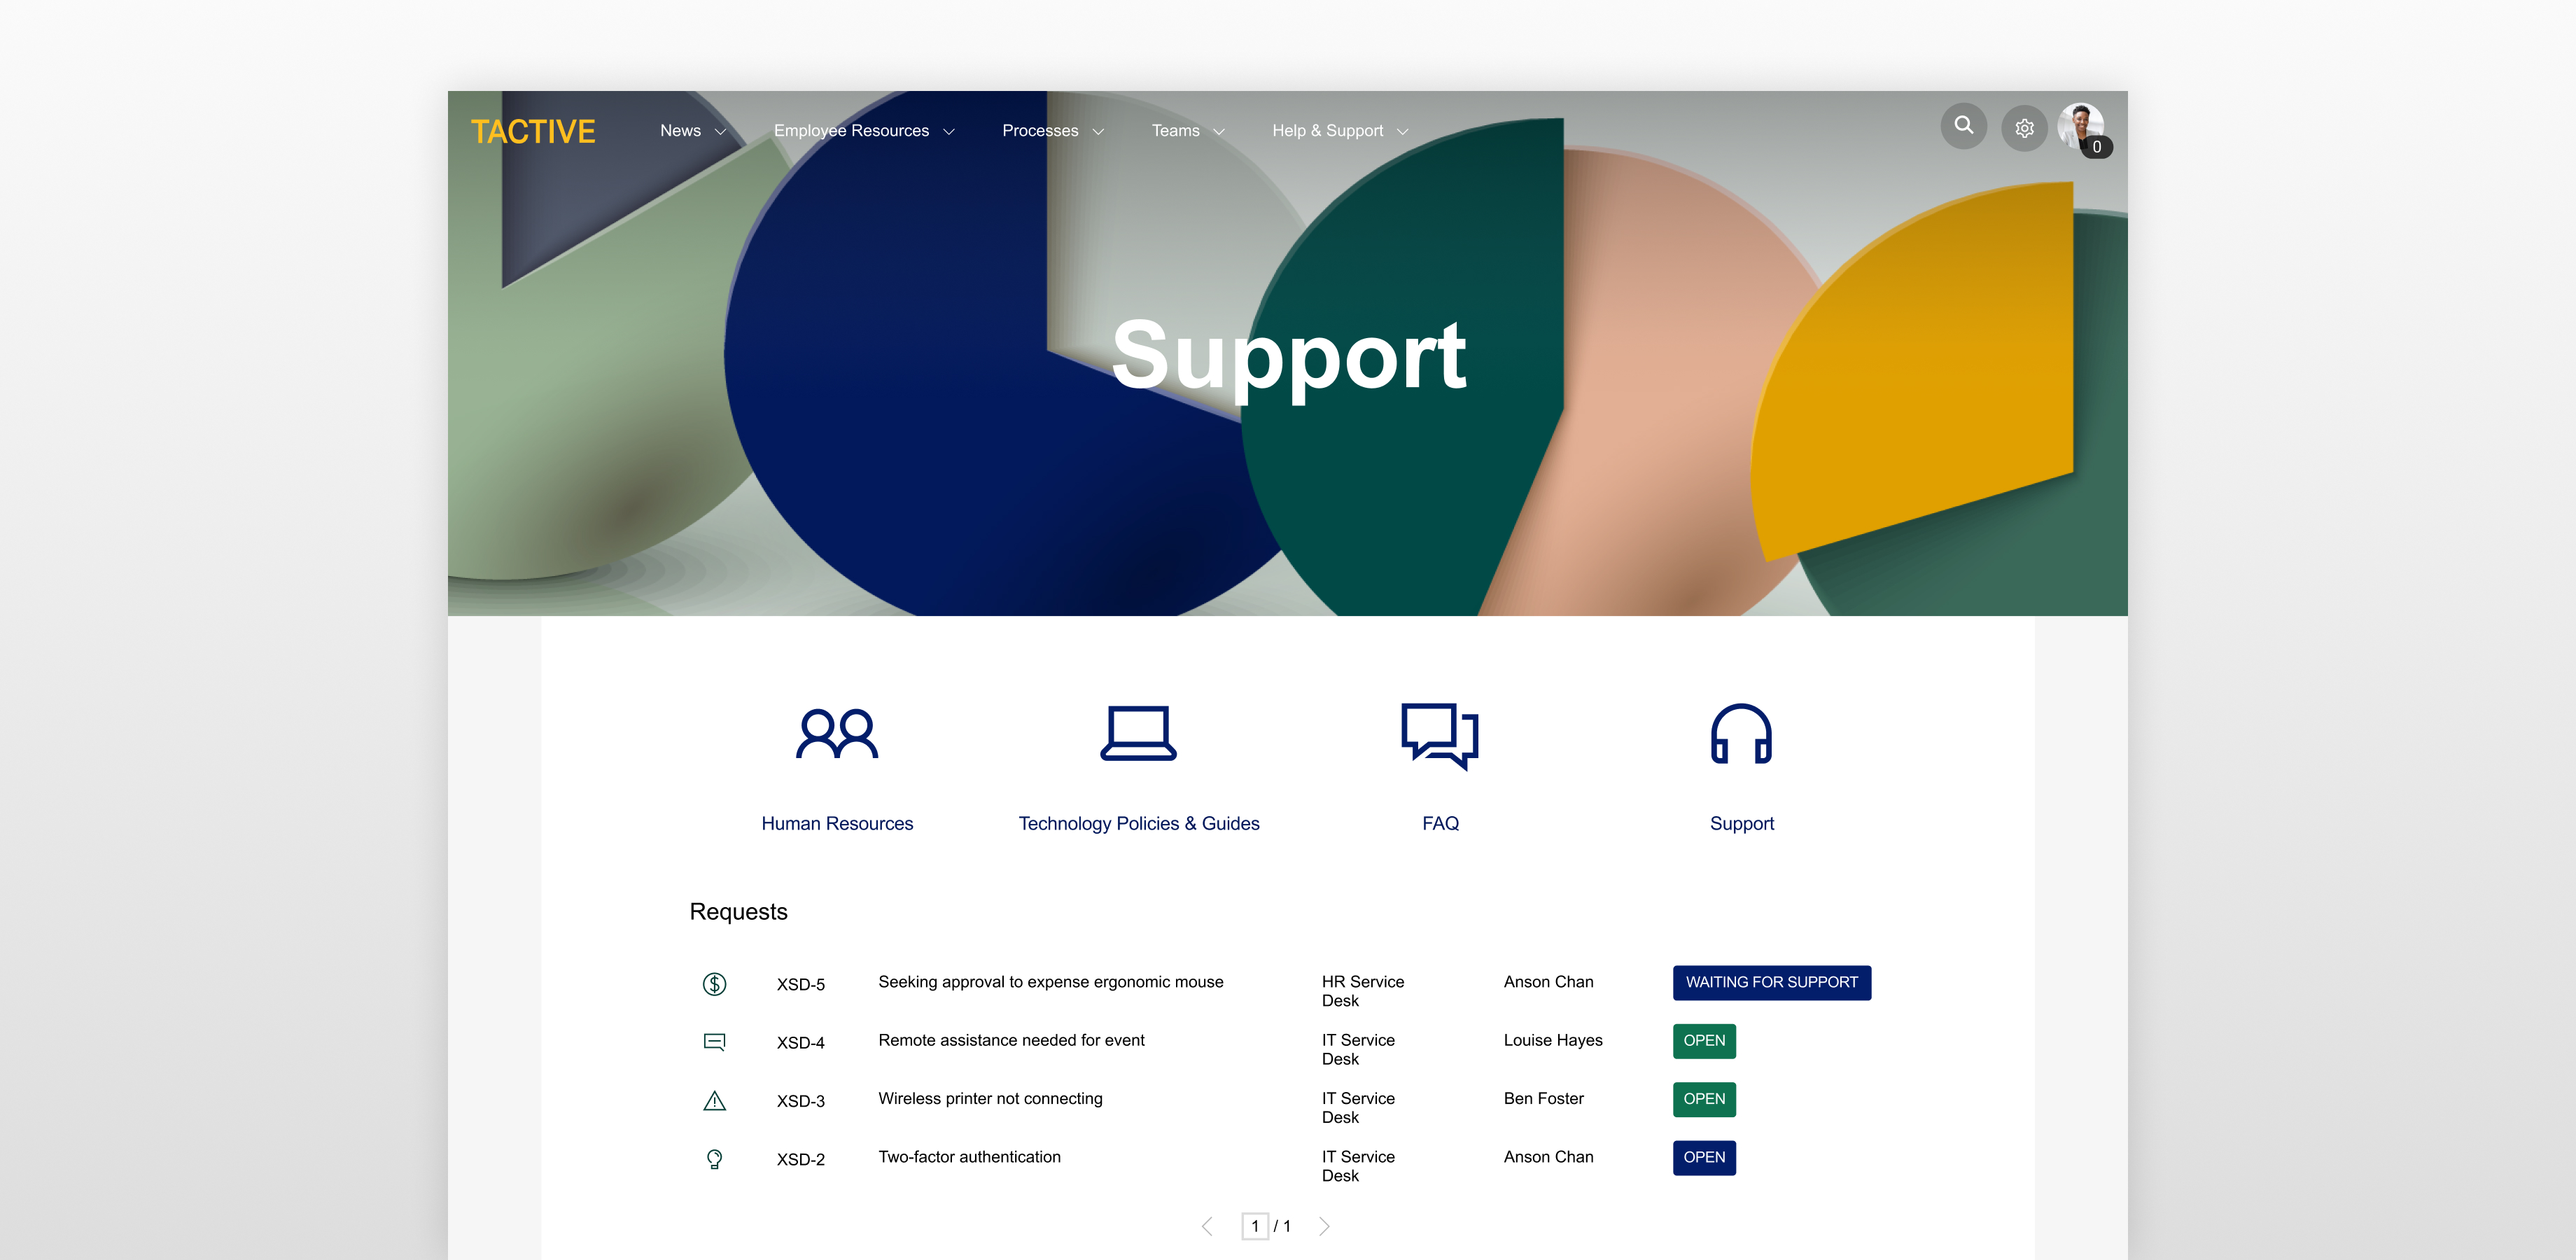Click the Requests section heading
Screen dimensions: 2576x1260
pyautogui.click(x=738, y=912)
